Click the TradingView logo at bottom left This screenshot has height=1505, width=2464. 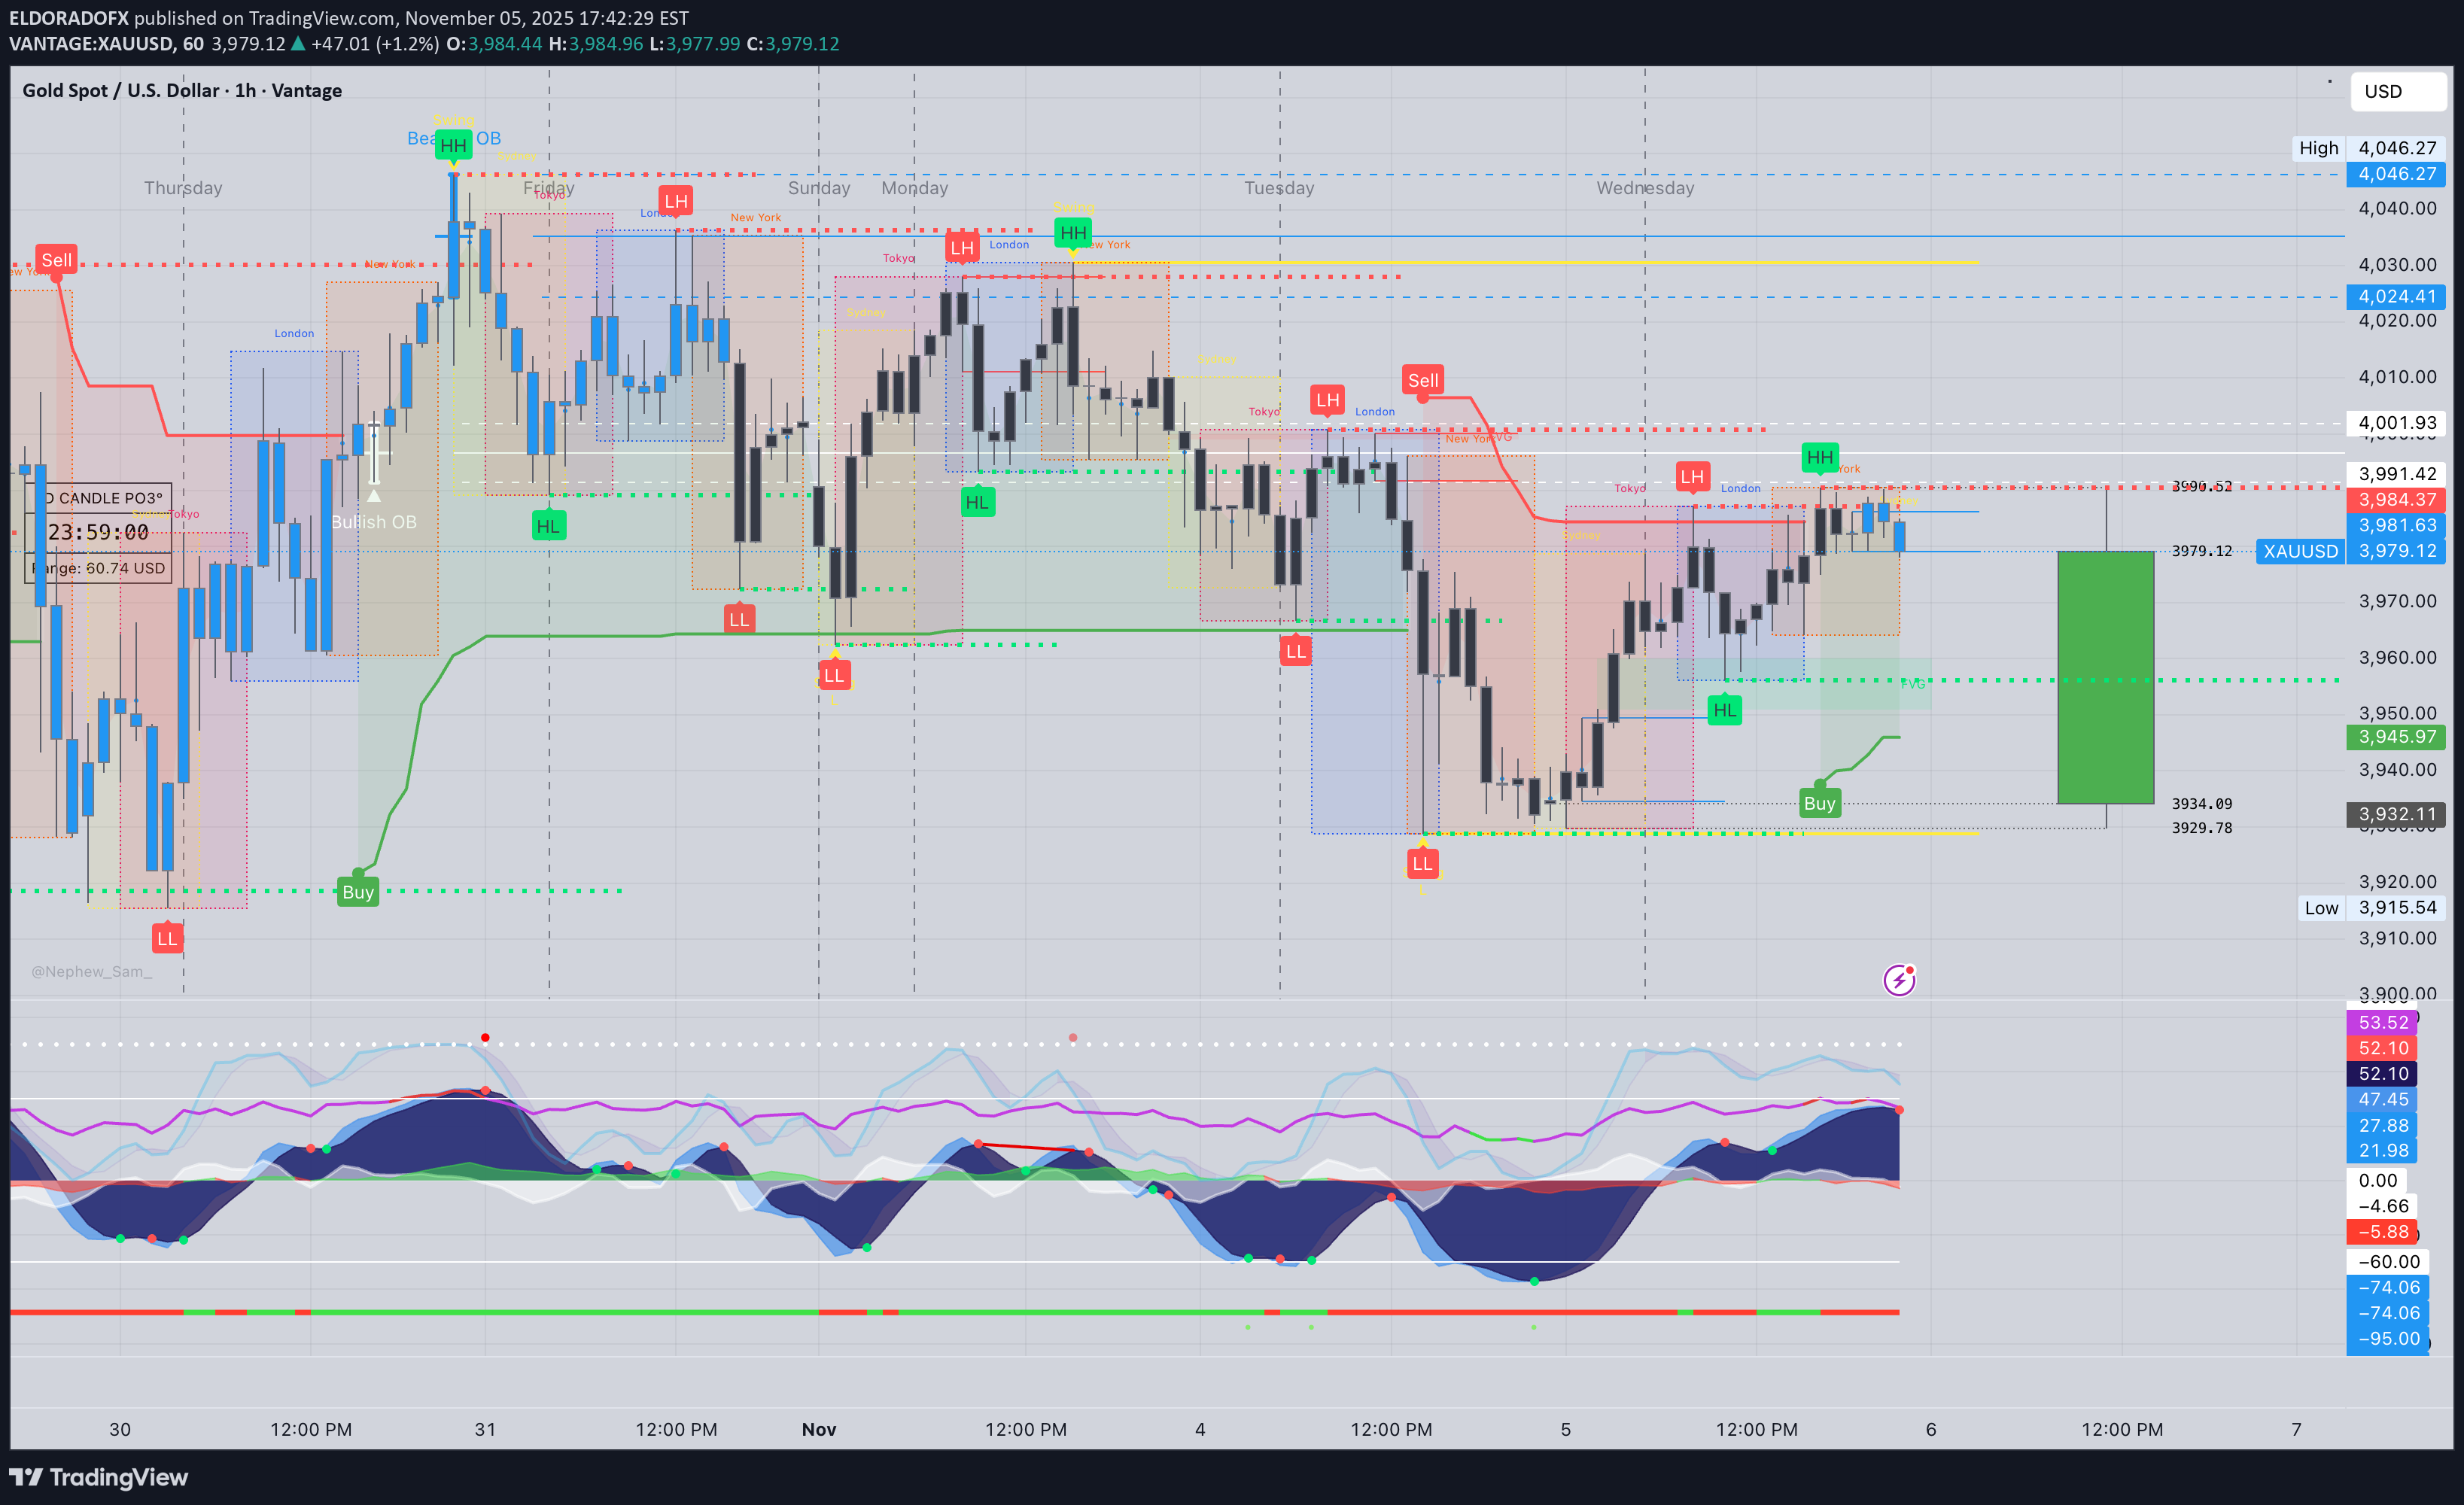98,1477
